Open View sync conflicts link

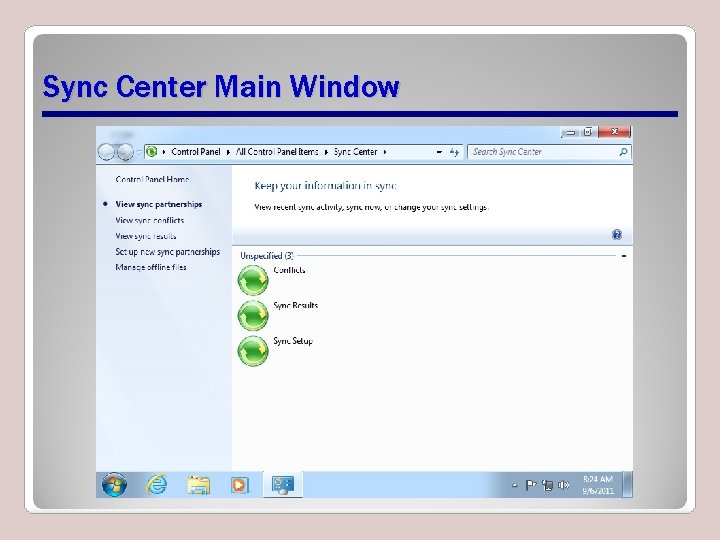[x=150, y=220]
